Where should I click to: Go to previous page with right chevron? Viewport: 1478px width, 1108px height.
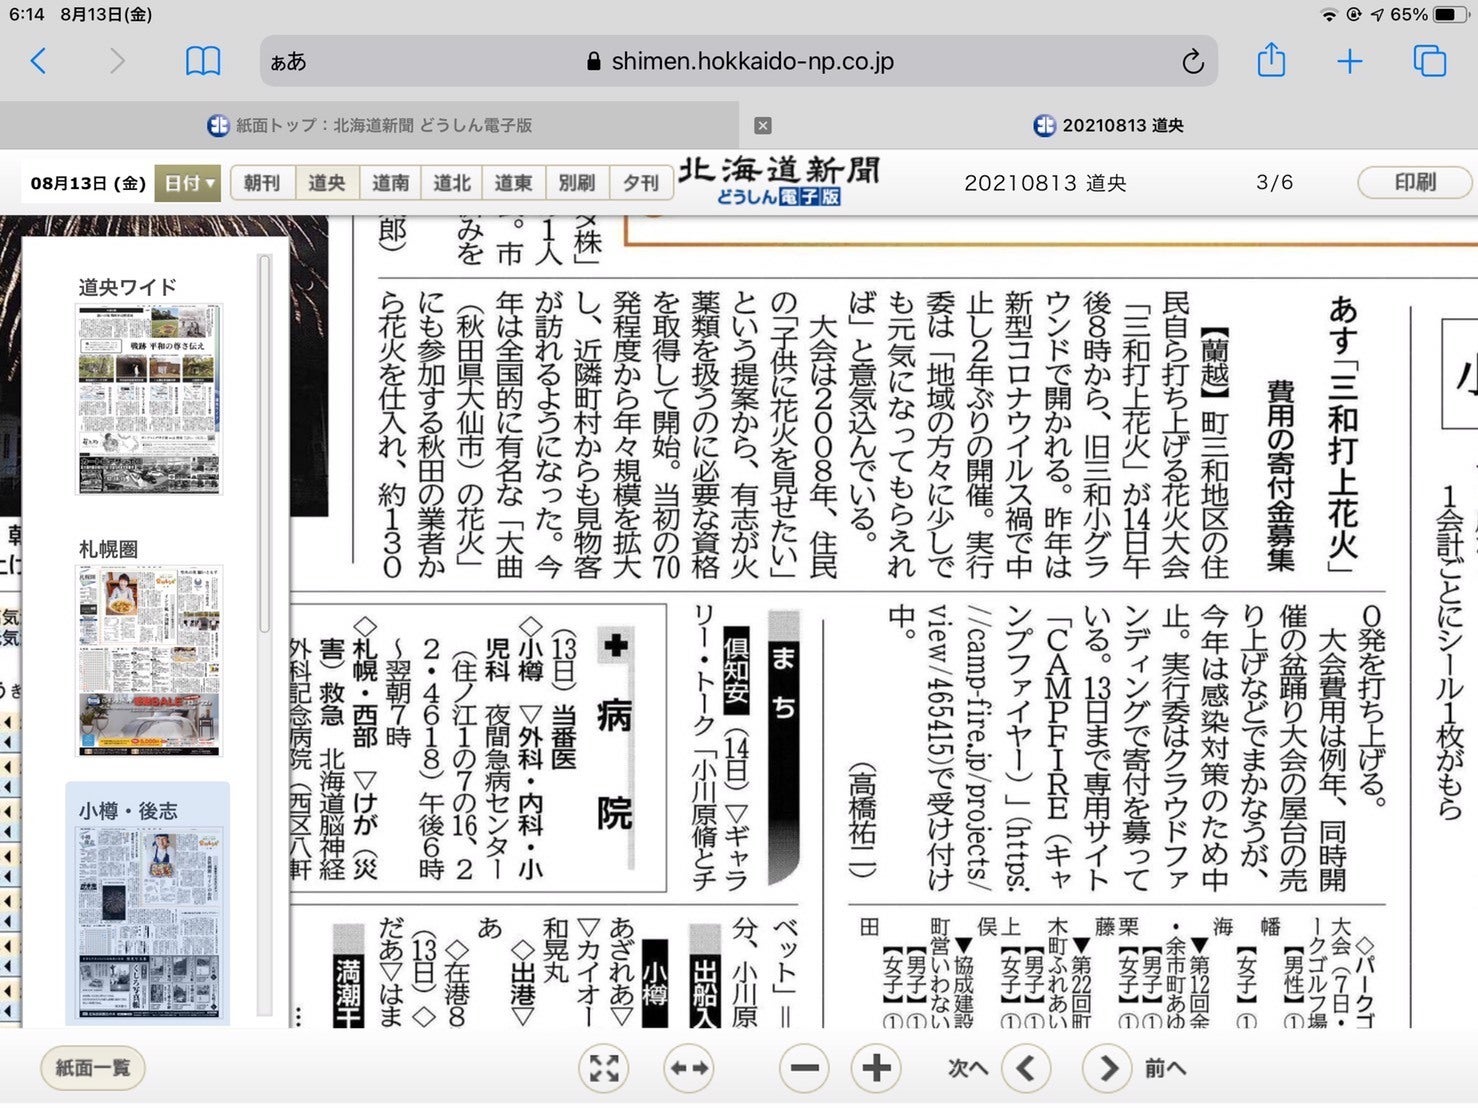coord(1107,1068)
